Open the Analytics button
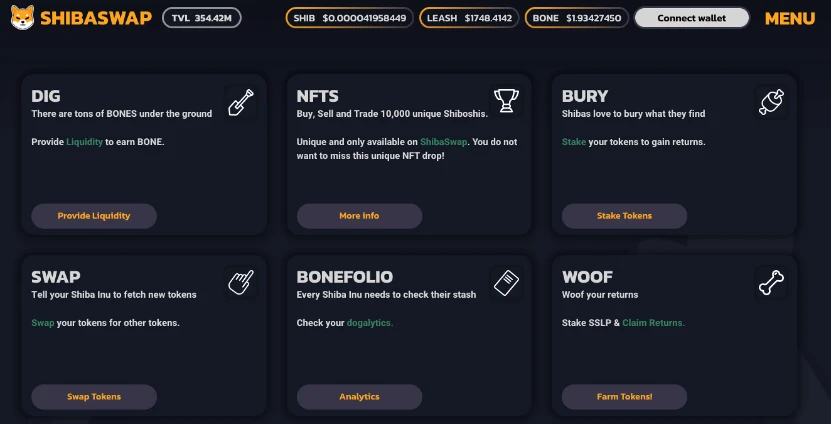832x424 pixels. click(x=359, y=396)
